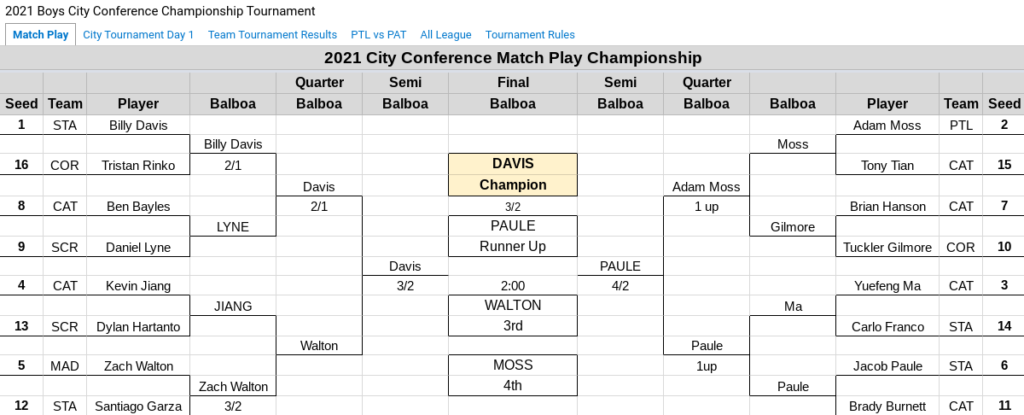Screen dimensions: 1024x415
Task: Open the Match Play tab
Action: [40, 35]
